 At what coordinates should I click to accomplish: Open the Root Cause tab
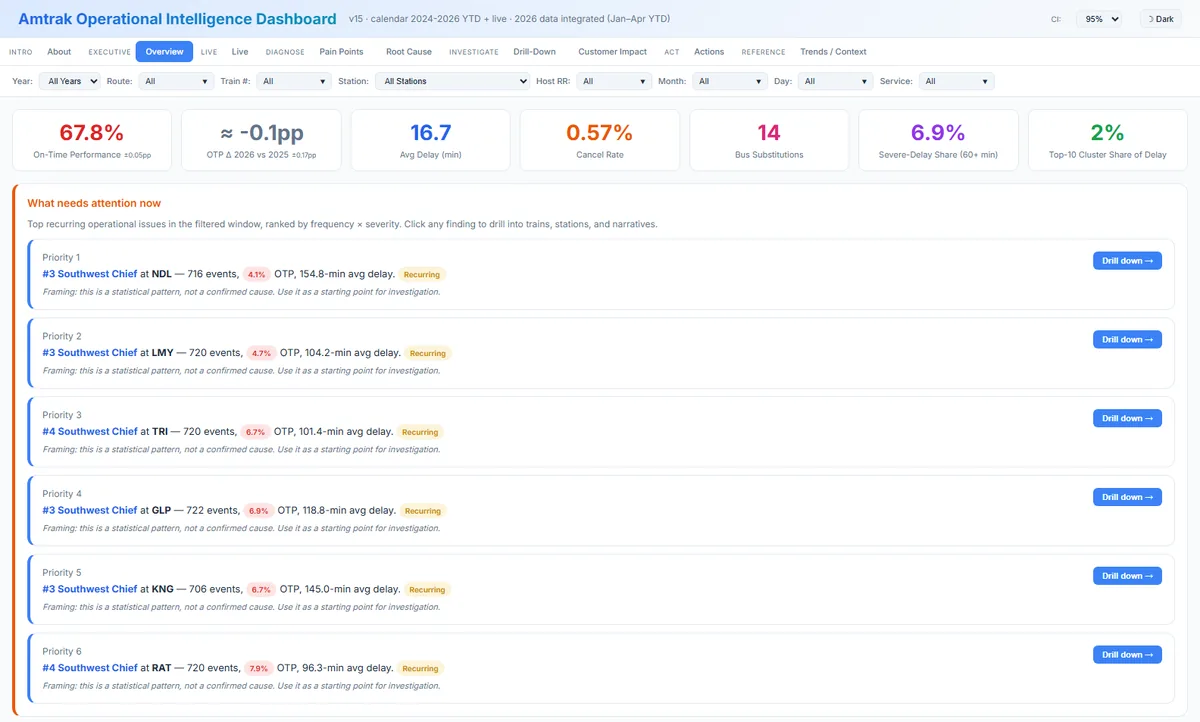(409, 51)
